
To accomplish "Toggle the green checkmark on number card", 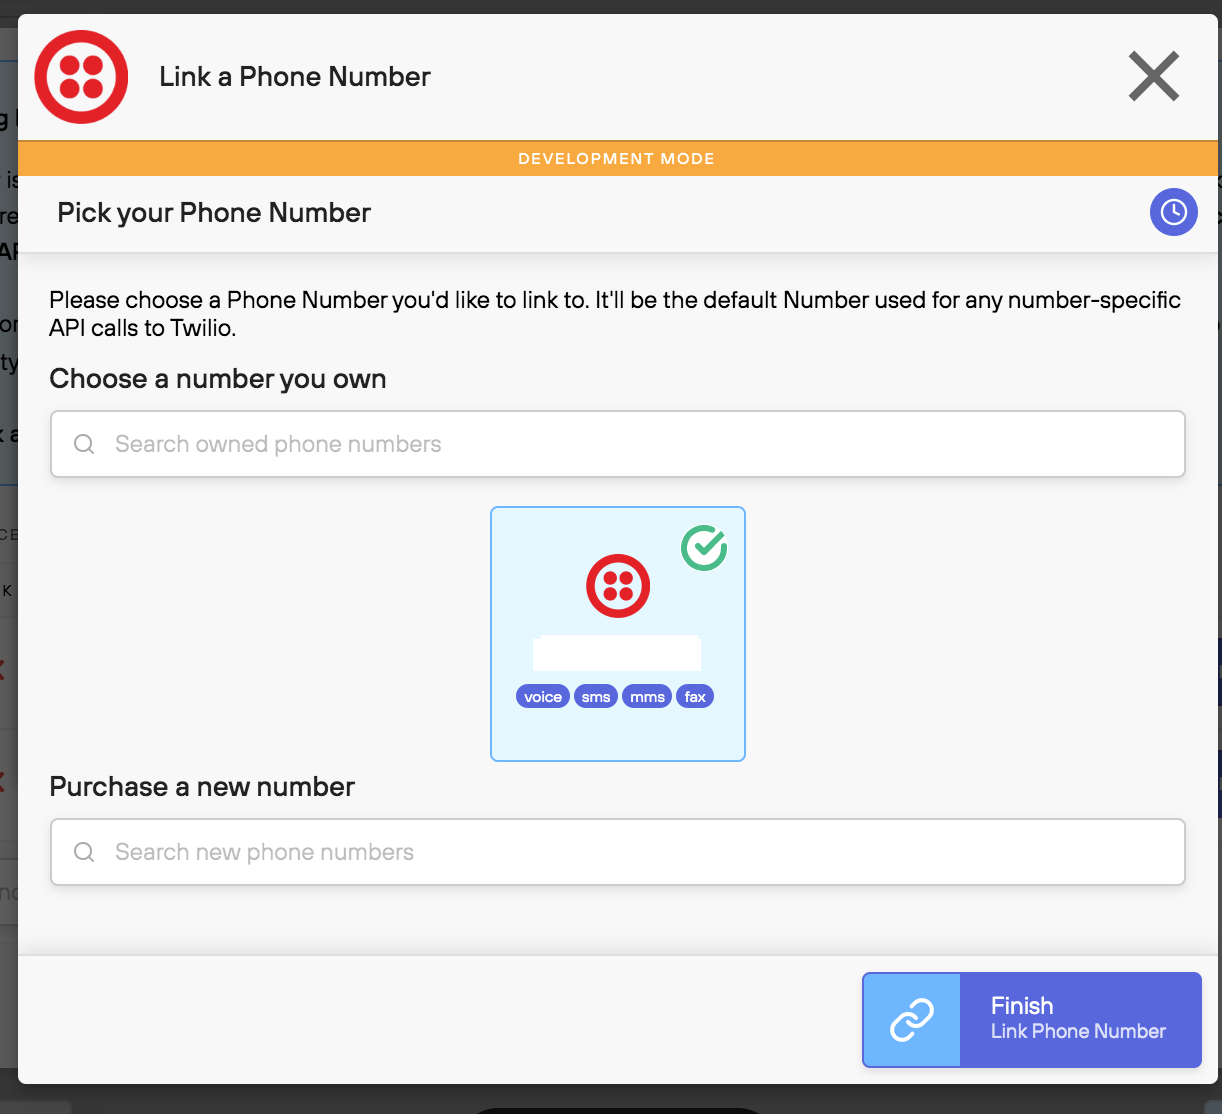I will 704,548.
